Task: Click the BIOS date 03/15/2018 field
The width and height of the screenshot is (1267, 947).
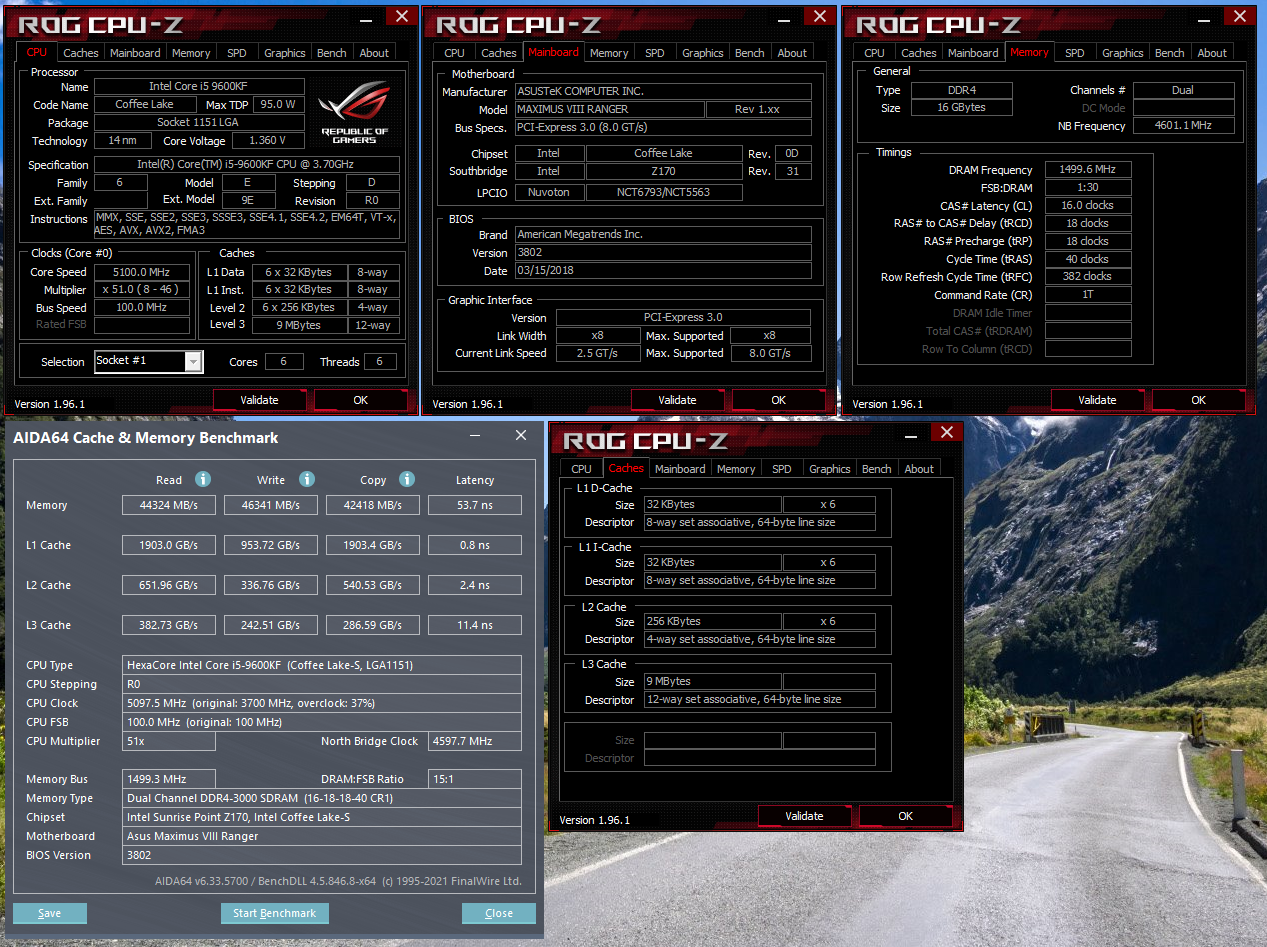Action: point(663,271)
